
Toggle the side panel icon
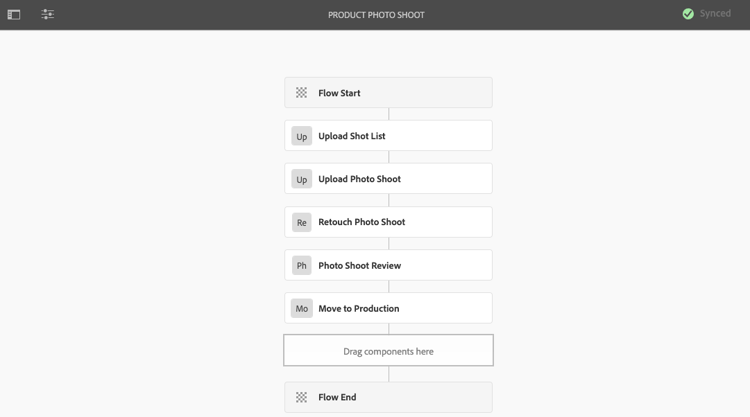[x=14, y=14]
